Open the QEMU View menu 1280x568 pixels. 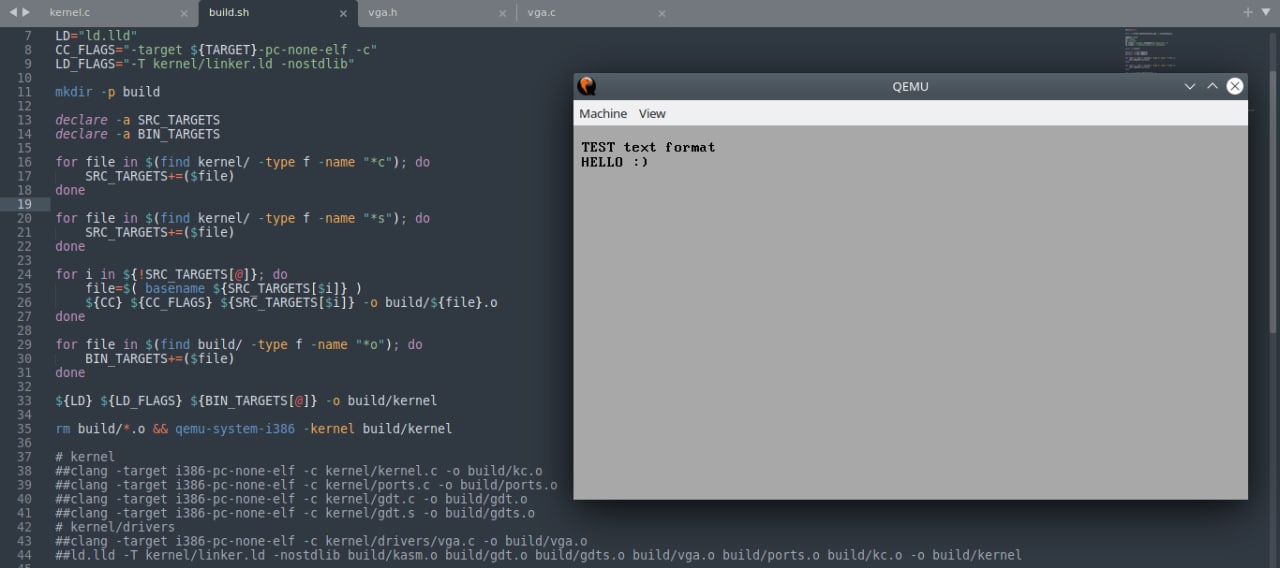[652, 113]
